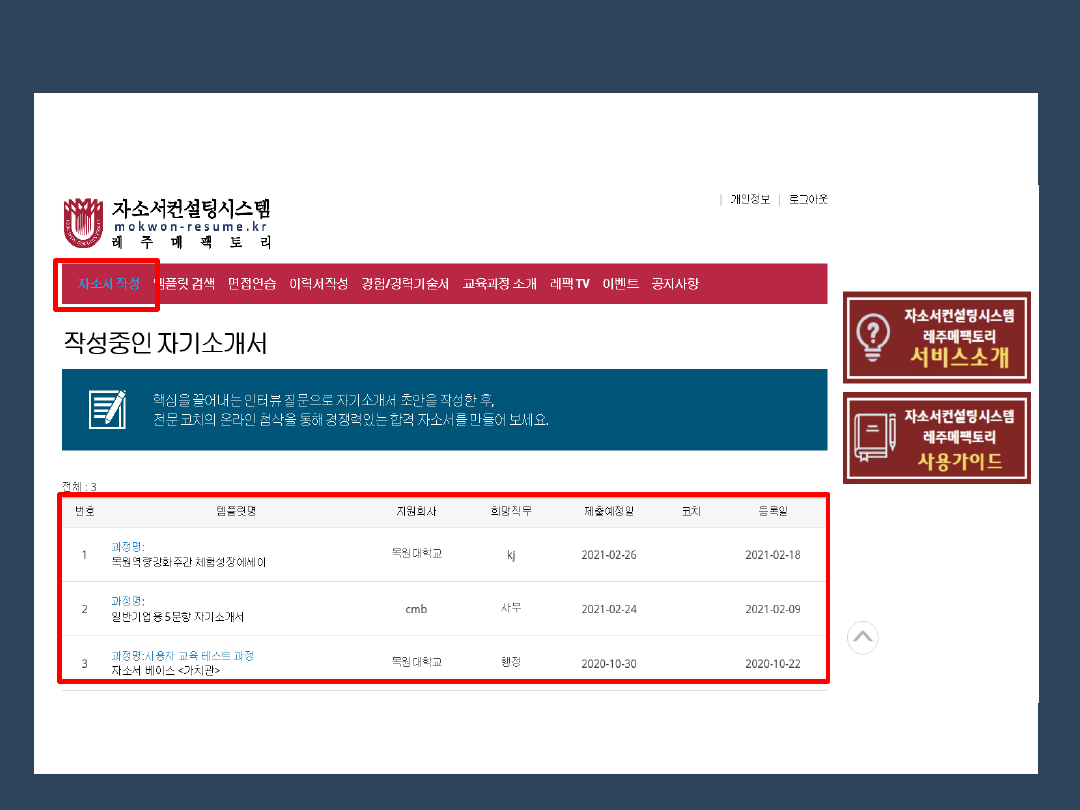Click the 로그아웃 link

point(808,199)
